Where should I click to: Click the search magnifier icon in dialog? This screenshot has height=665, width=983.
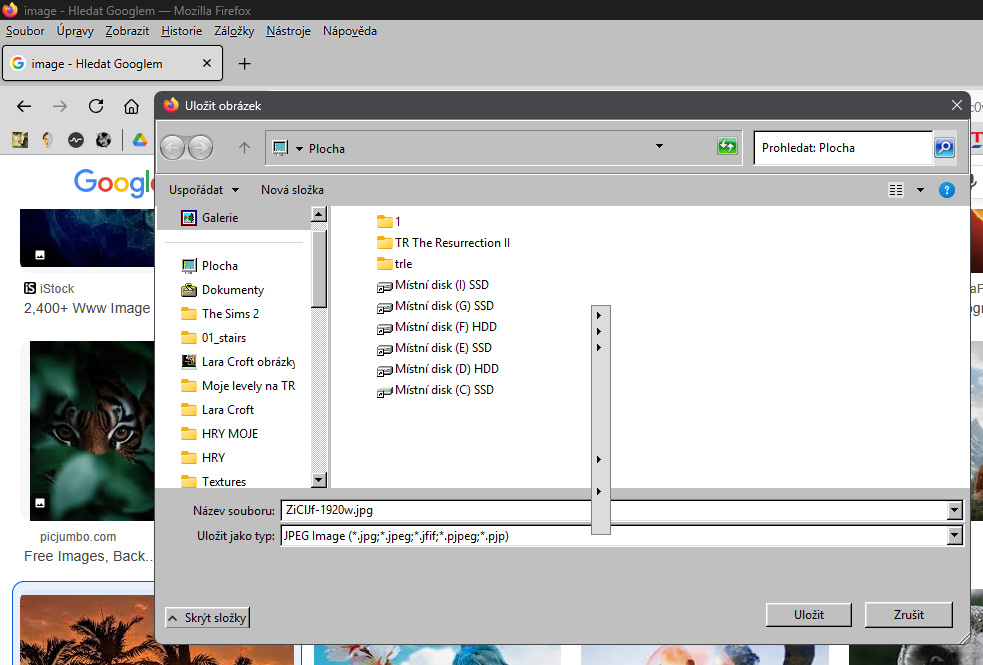(x=944, y=147)
